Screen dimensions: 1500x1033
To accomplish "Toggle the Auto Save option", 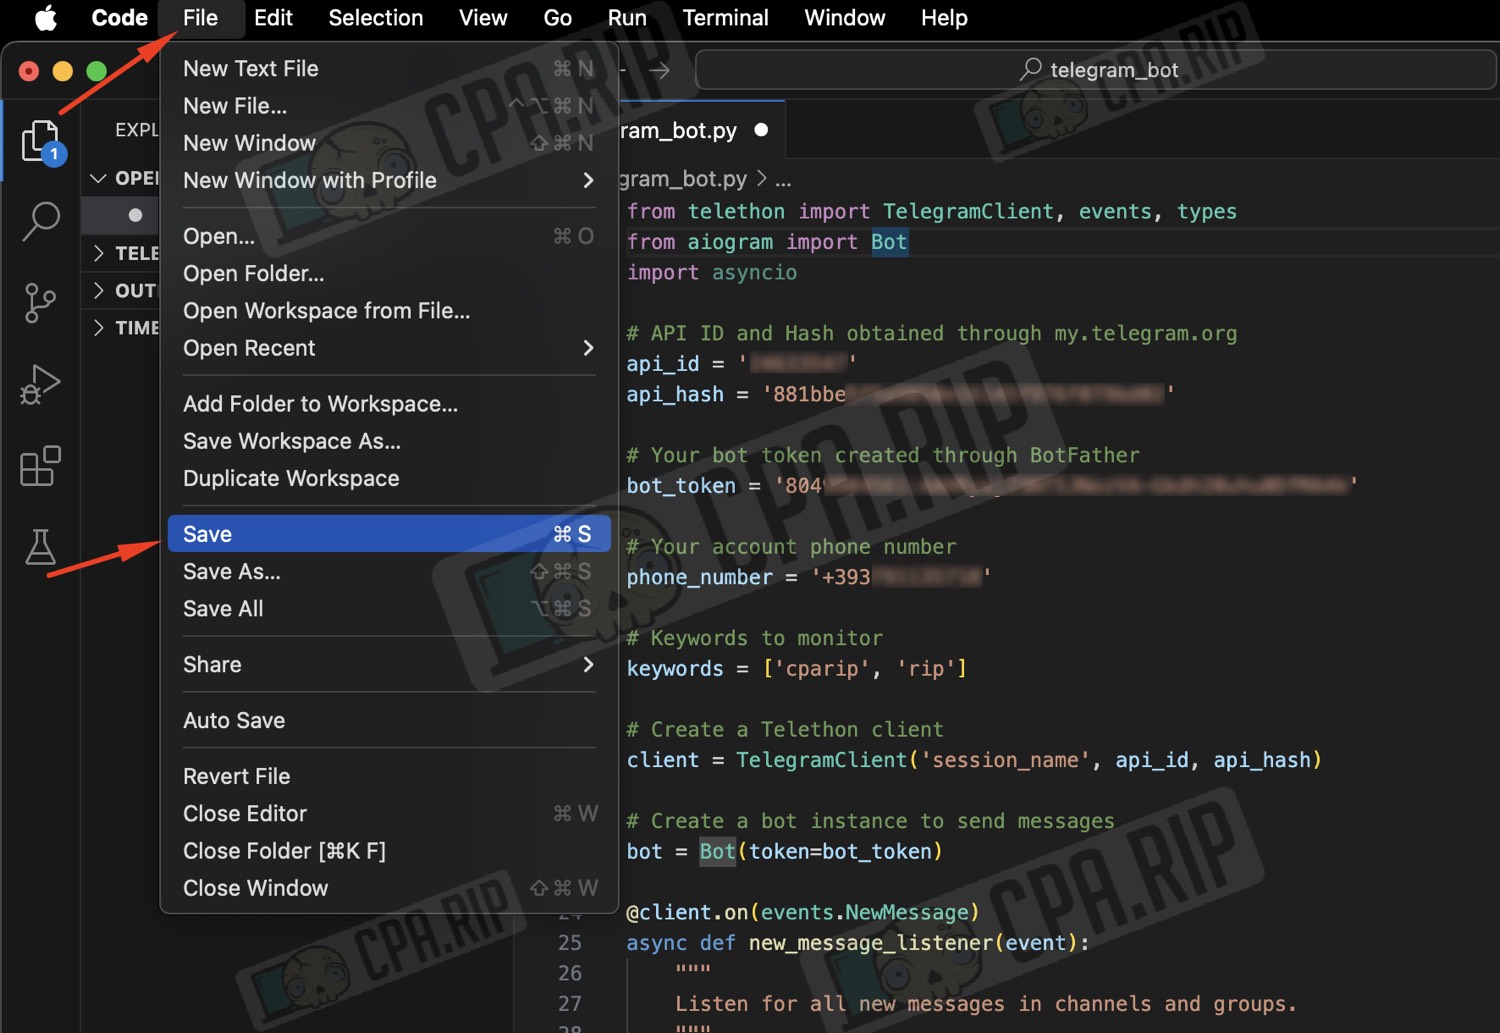I will 389,720.
